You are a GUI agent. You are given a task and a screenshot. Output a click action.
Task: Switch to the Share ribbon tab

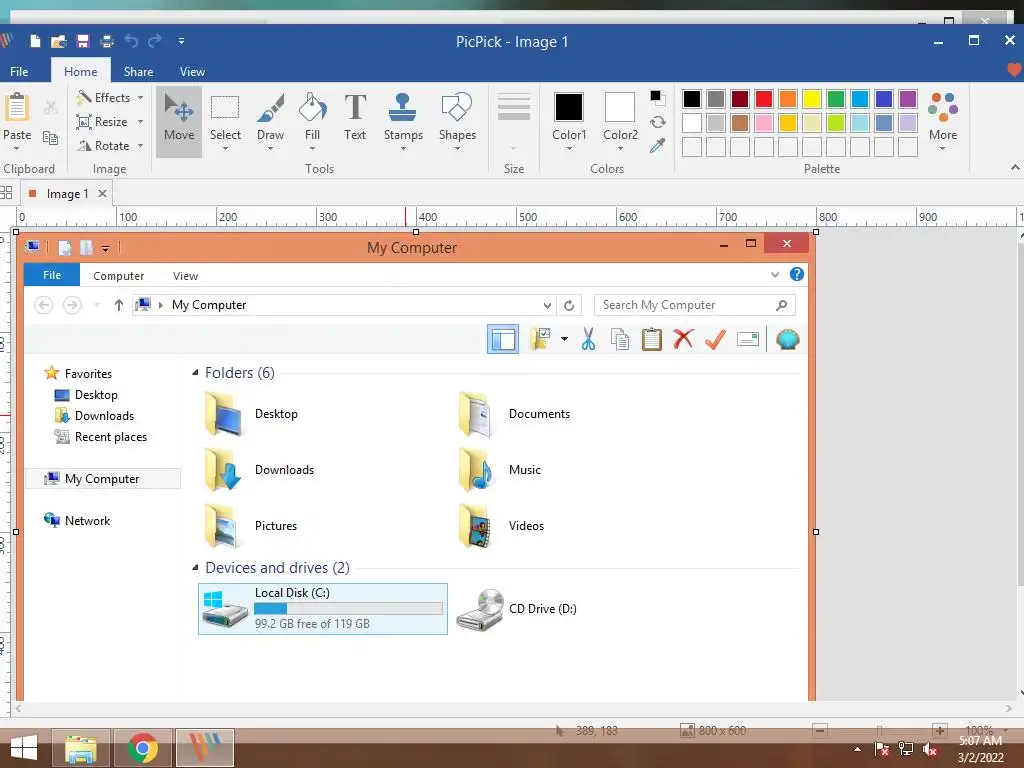138,71
